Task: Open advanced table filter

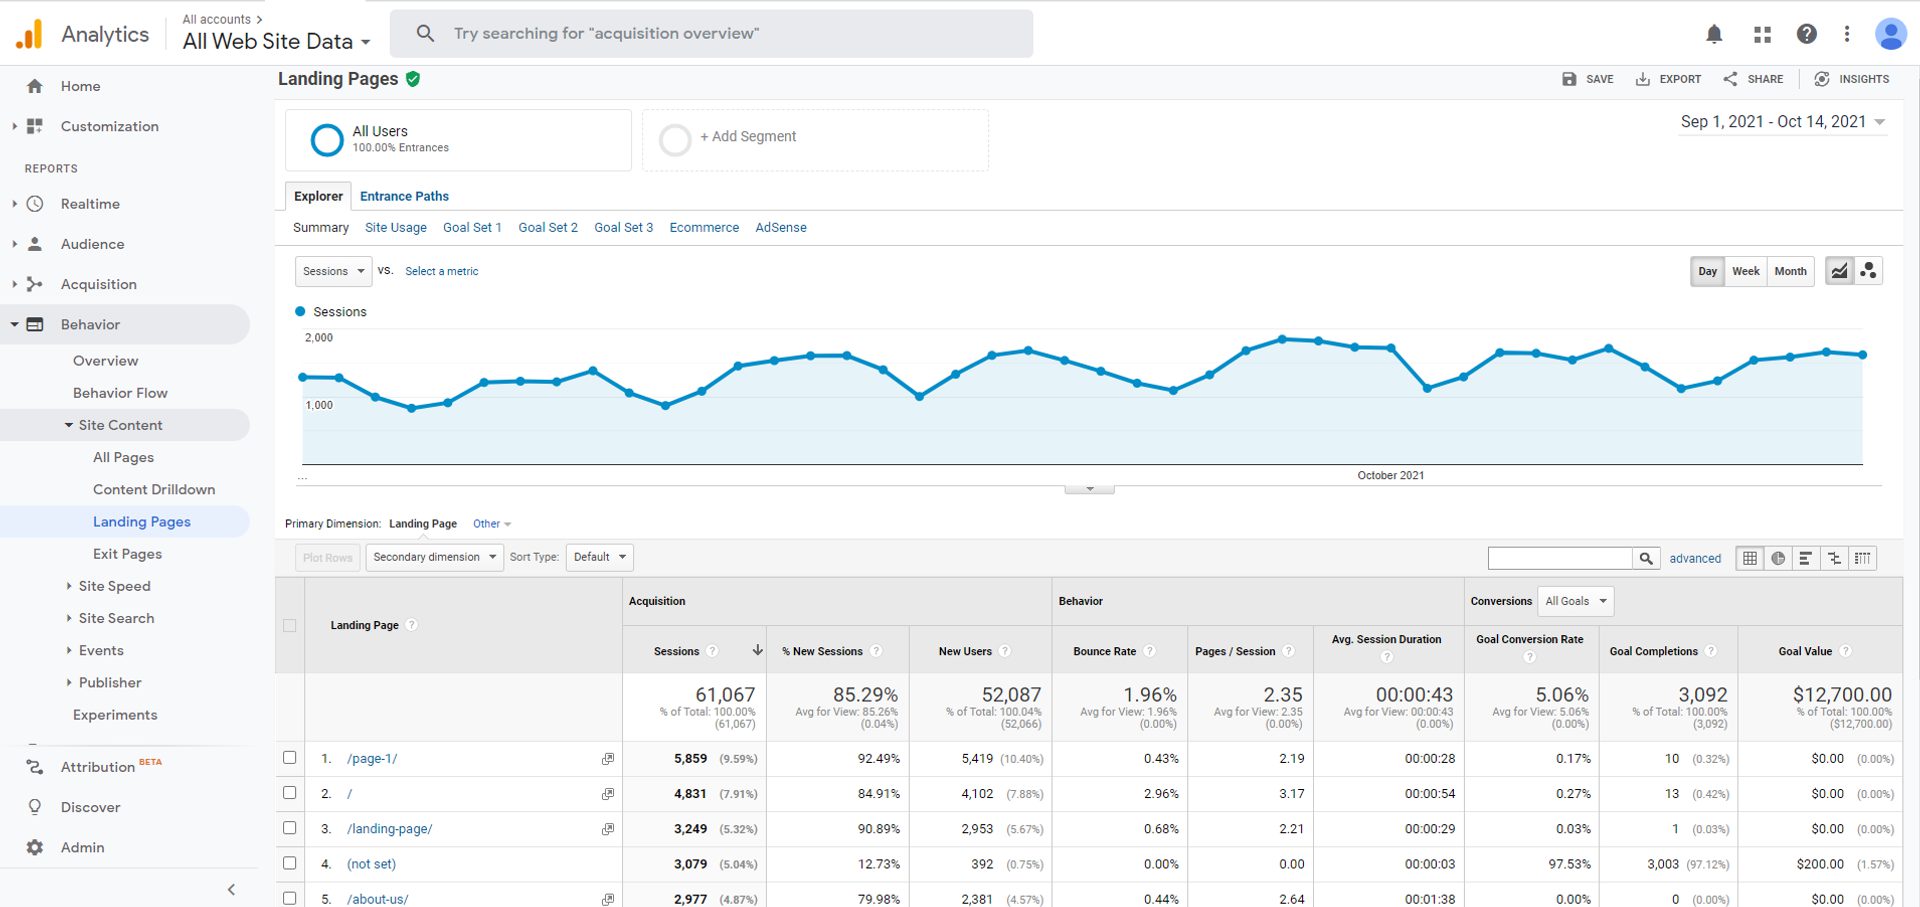Action: click(1694, 558)
